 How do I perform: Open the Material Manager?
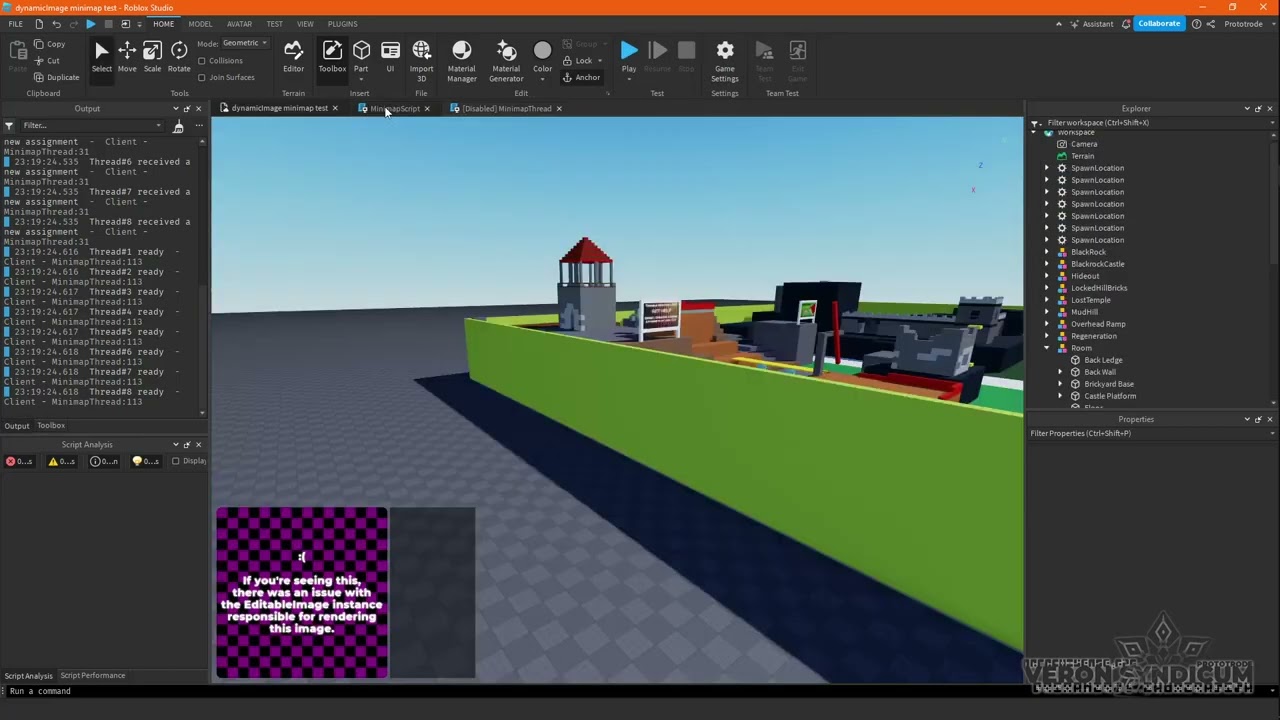pos(462,61)
